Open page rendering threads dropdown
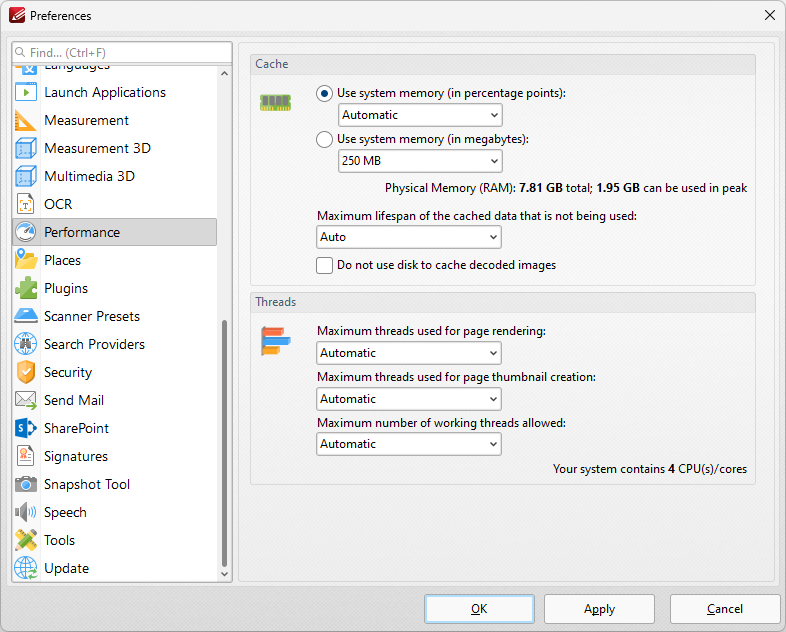Image resolution: width=786 pixels, height=632 pixels. point(409,353)
